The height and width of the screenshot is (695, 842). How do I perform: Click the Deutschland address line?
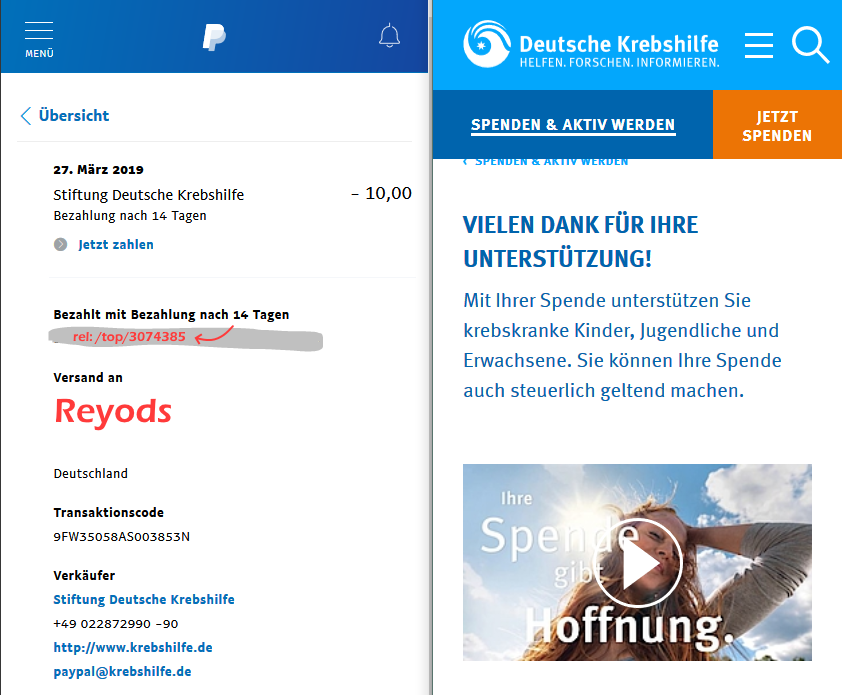(91, 474)
